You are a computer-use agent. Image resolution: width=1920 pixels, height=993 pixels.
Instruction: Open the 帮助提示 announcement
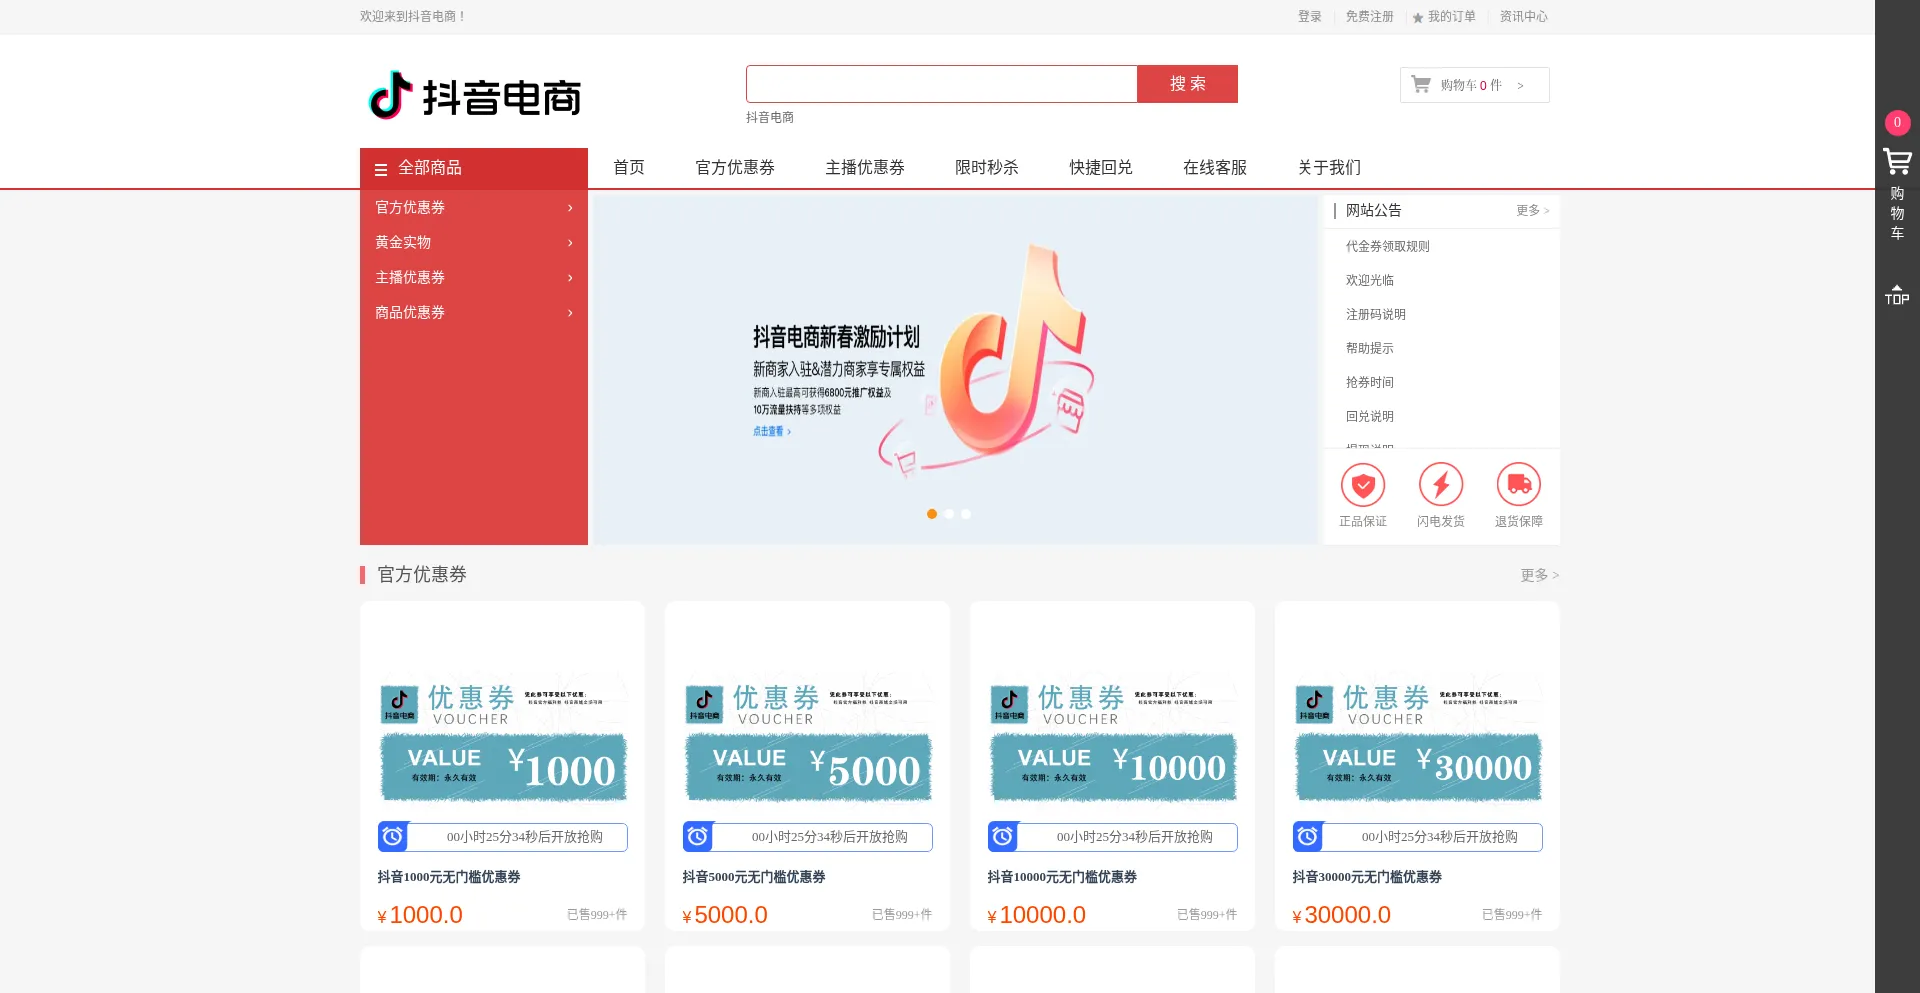pyautogui.click(x=1369, y=349)
